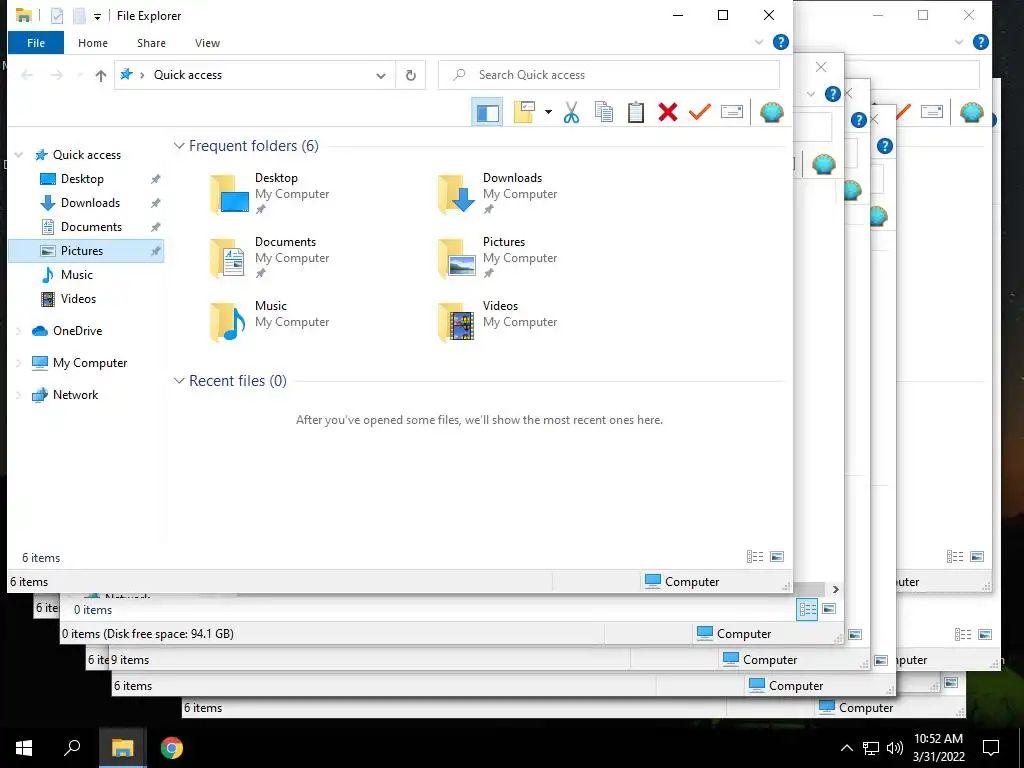Expand the My Computer tree node
Screen dimensions: 1024x768
point(19,363)
